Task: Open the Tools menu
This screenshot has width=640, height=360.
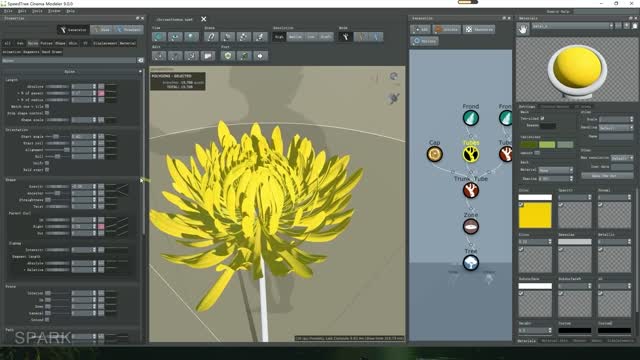Action: pyautogui.click(x=38, y=11)
